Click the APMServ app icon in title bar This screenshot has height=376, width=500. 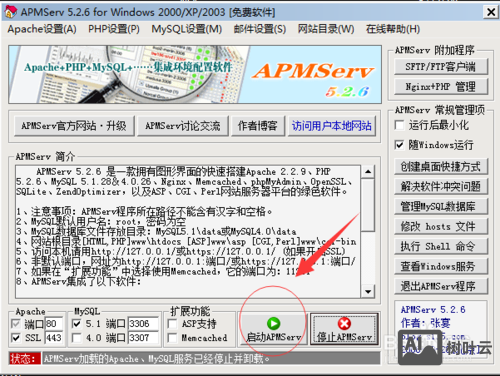coord(10,12)
